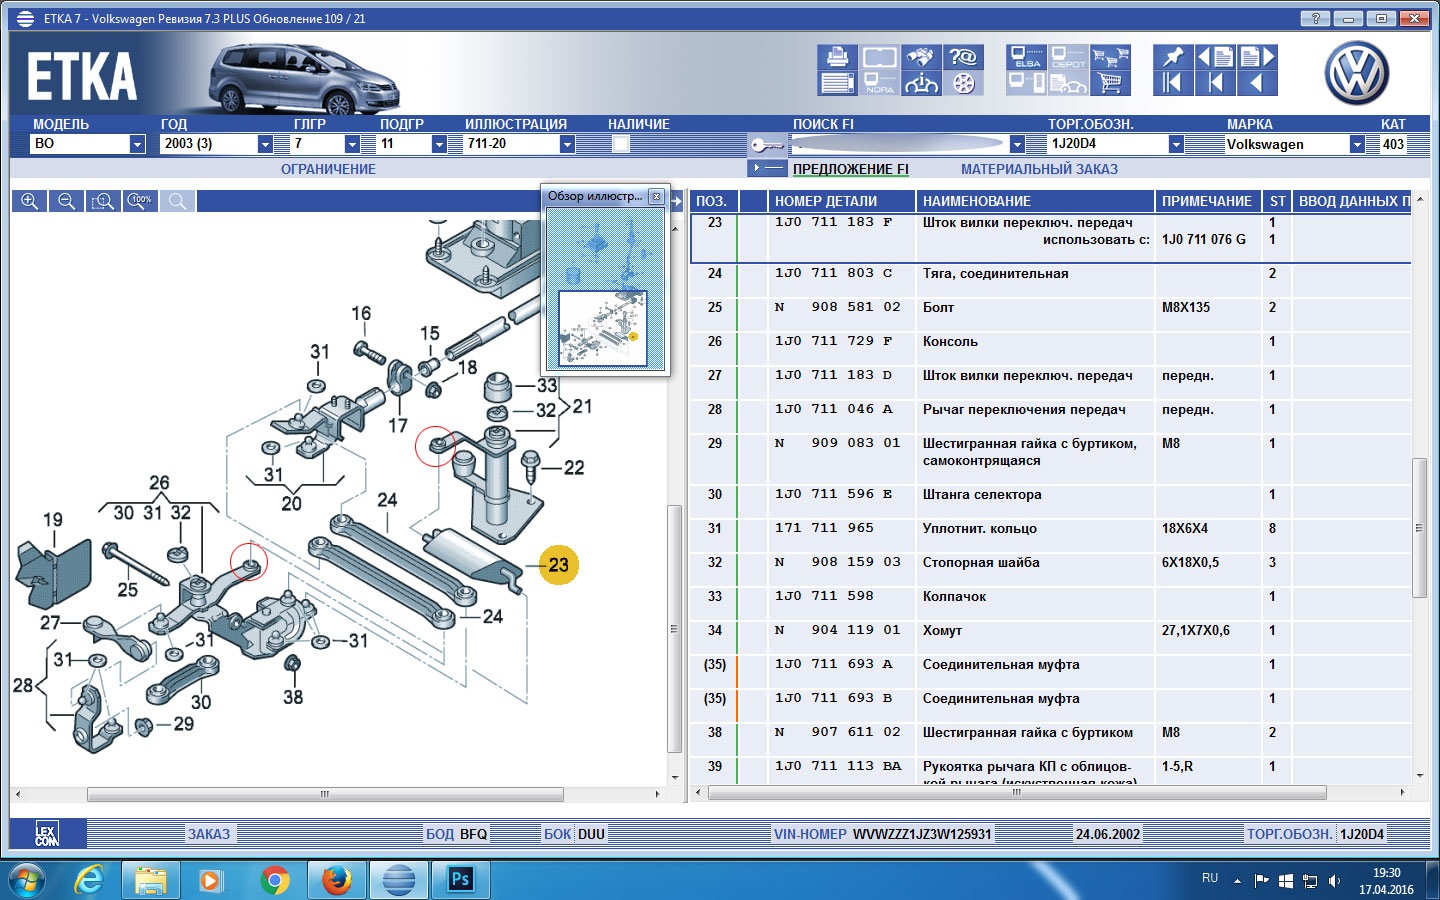Open the ГОД dropdown showing 2003 (3)
The image size is (1440, 900).
pyautogui.click(x=265, y=144)
